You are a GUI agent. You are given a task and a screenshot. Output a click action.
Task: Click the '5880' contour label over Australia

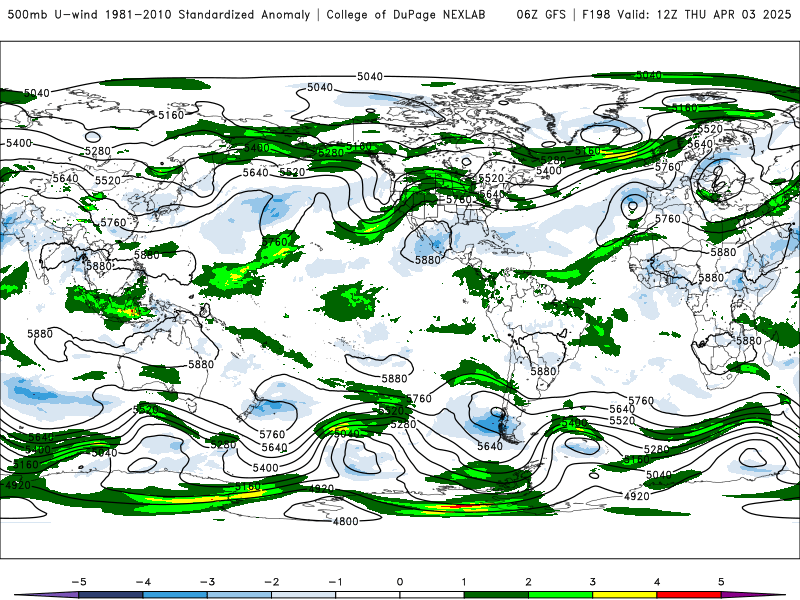(x=201, y=364)
